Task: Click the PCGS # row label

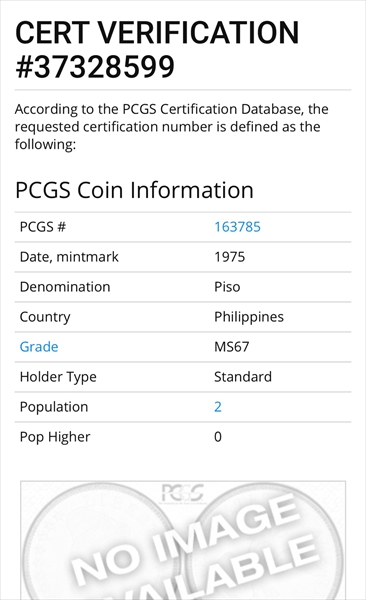Action: pos(42,227)
